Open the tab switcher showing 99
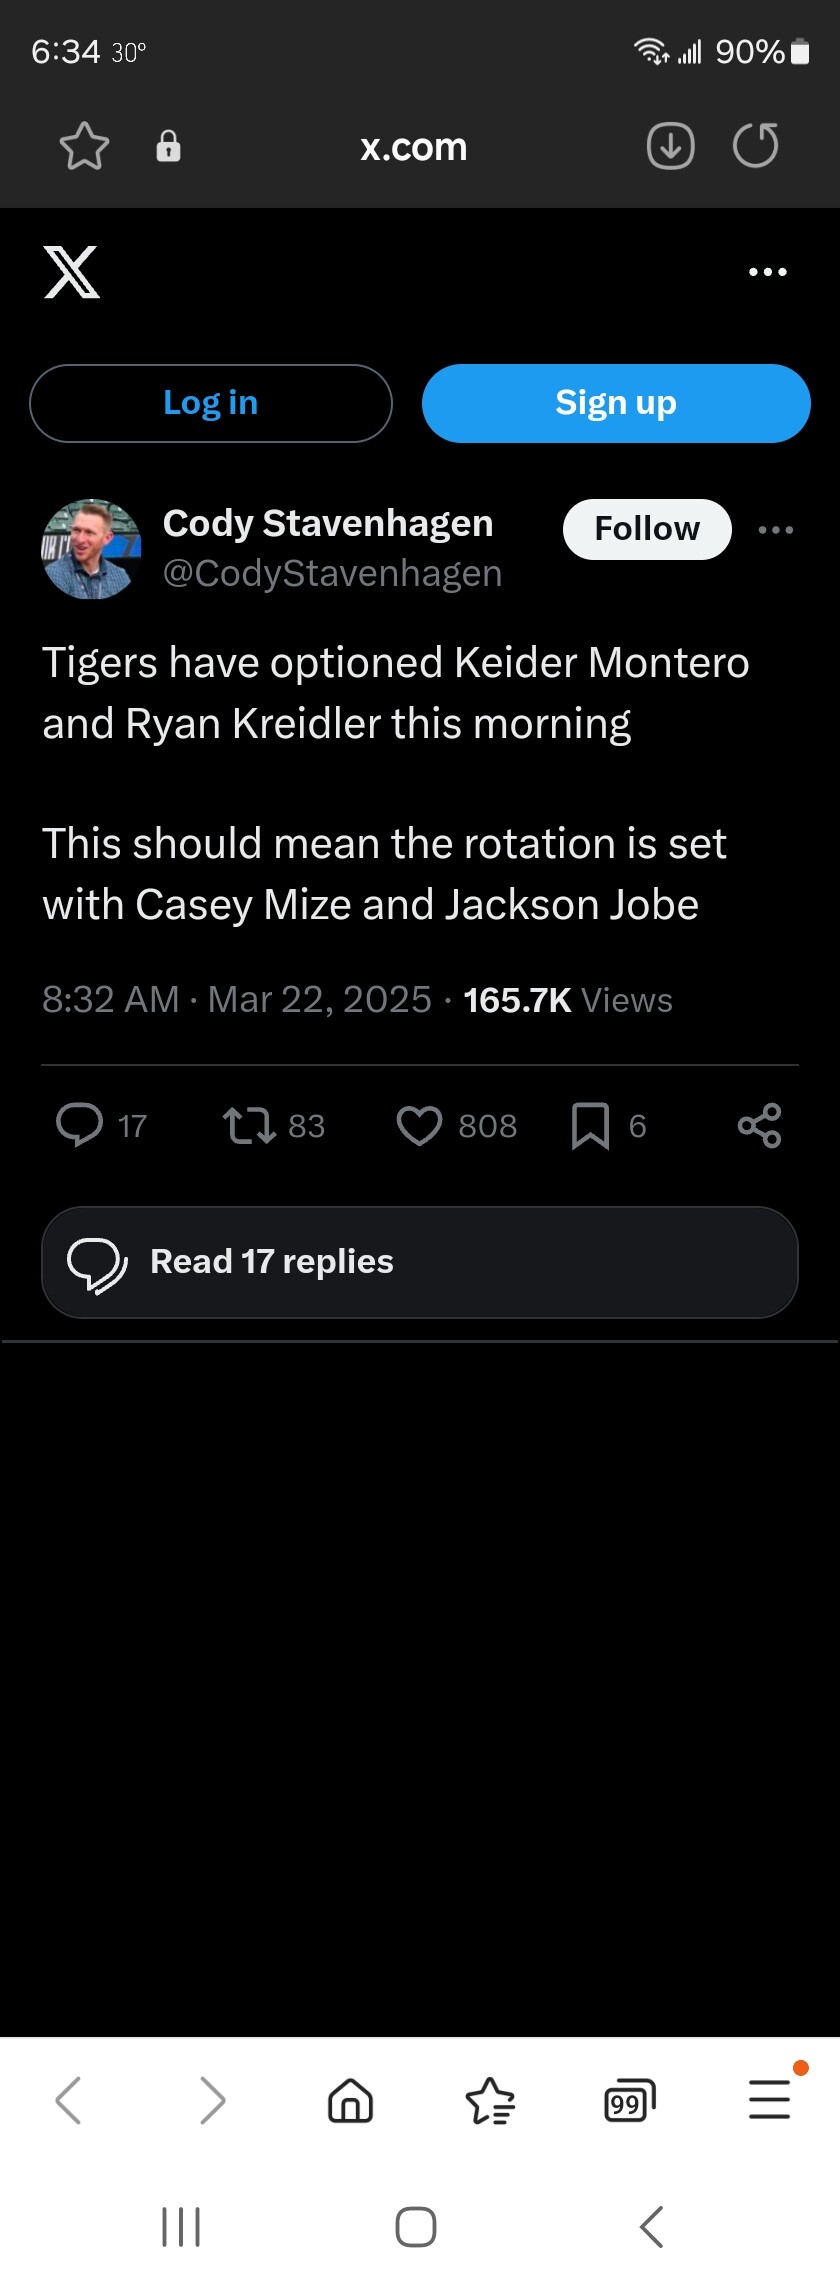Screen dimensions: 840x2289 click(x=629, y=2099)
